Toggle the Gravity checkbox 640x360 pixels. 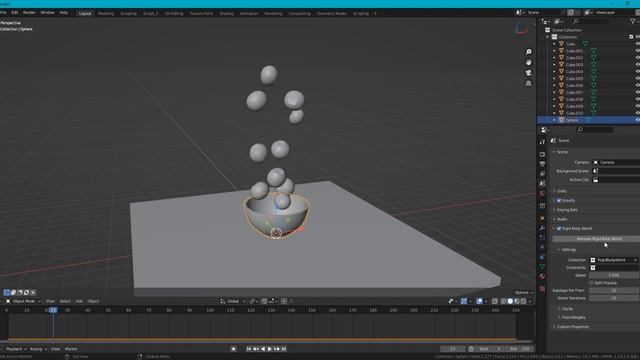point(559,200)
